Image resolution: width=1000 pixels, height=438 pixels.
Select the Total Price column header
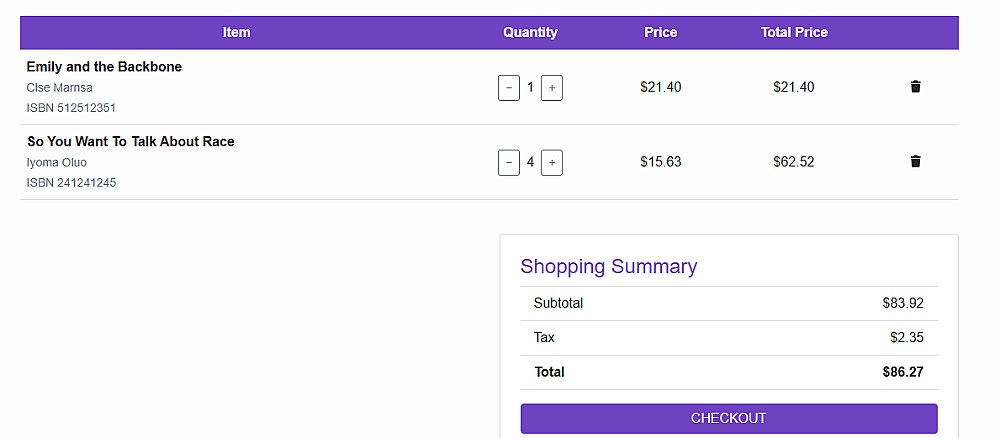(x=794, y=32)
